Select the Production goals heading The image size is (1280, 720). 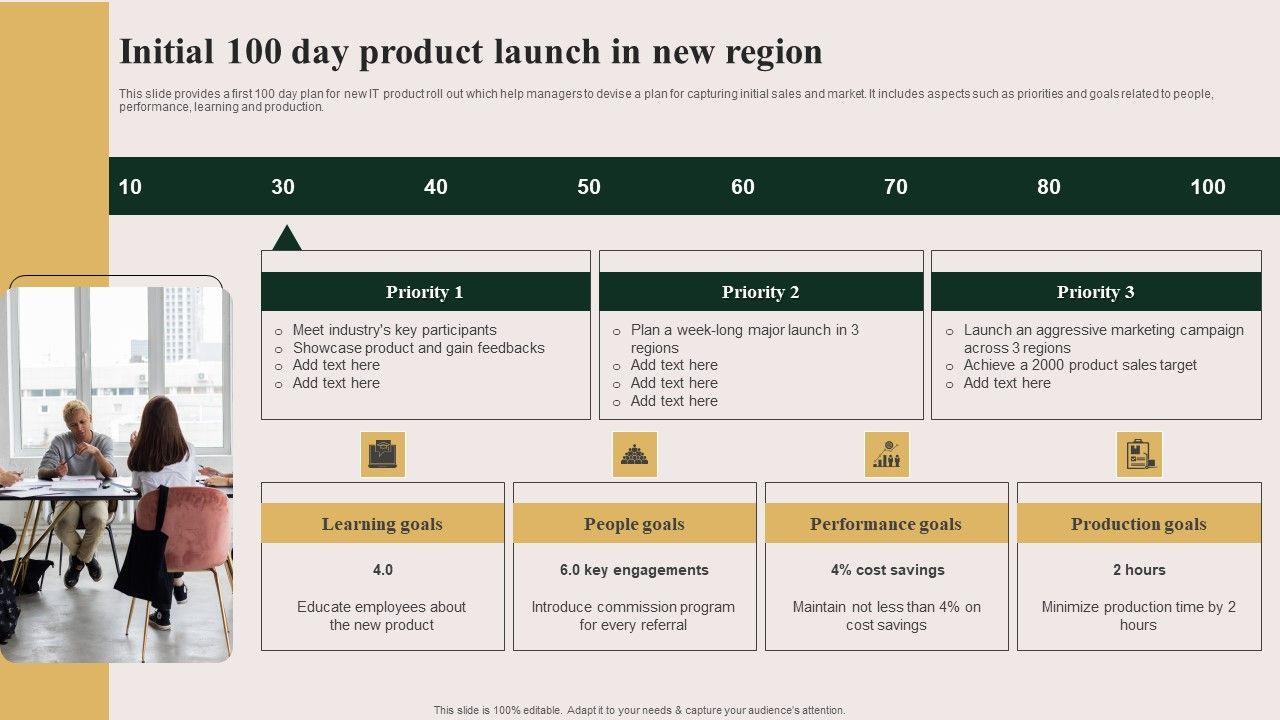(1139, 524)
